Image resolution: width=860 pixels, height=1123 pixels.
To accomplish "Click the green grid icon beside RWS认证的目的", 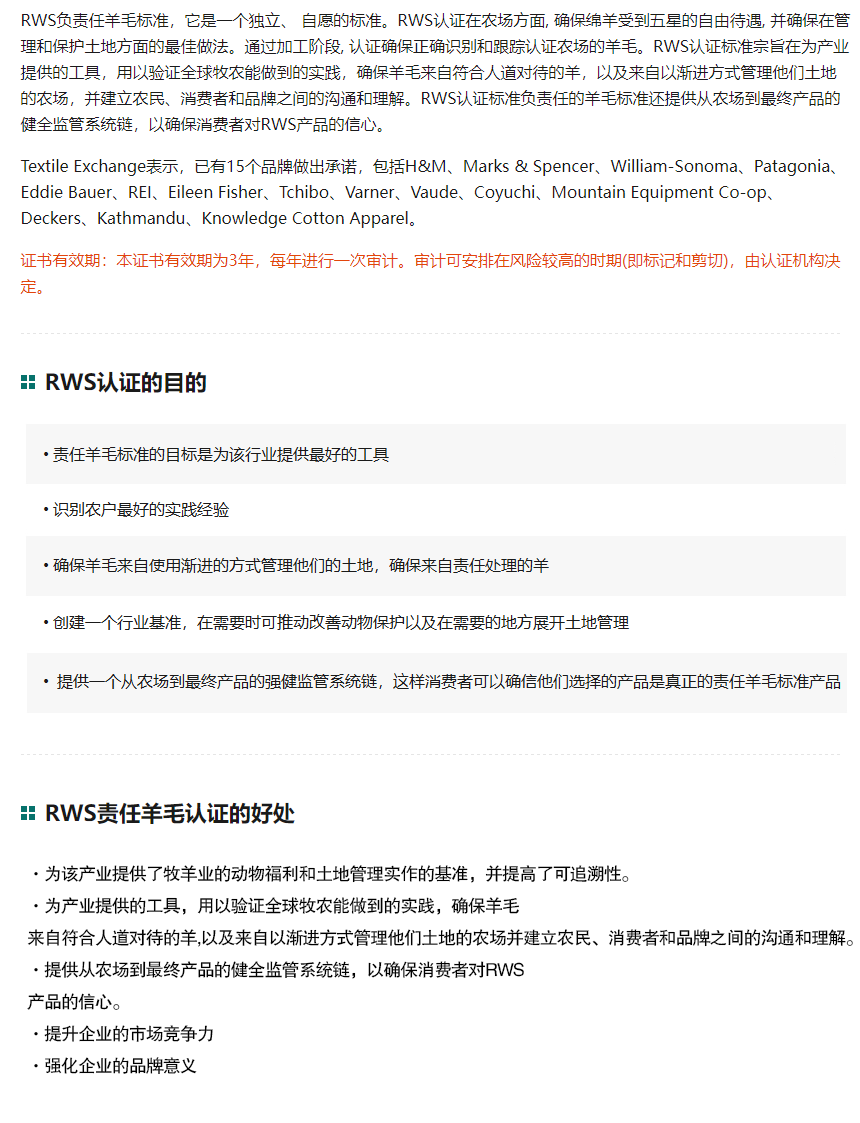I will click(x=28, y=383).
